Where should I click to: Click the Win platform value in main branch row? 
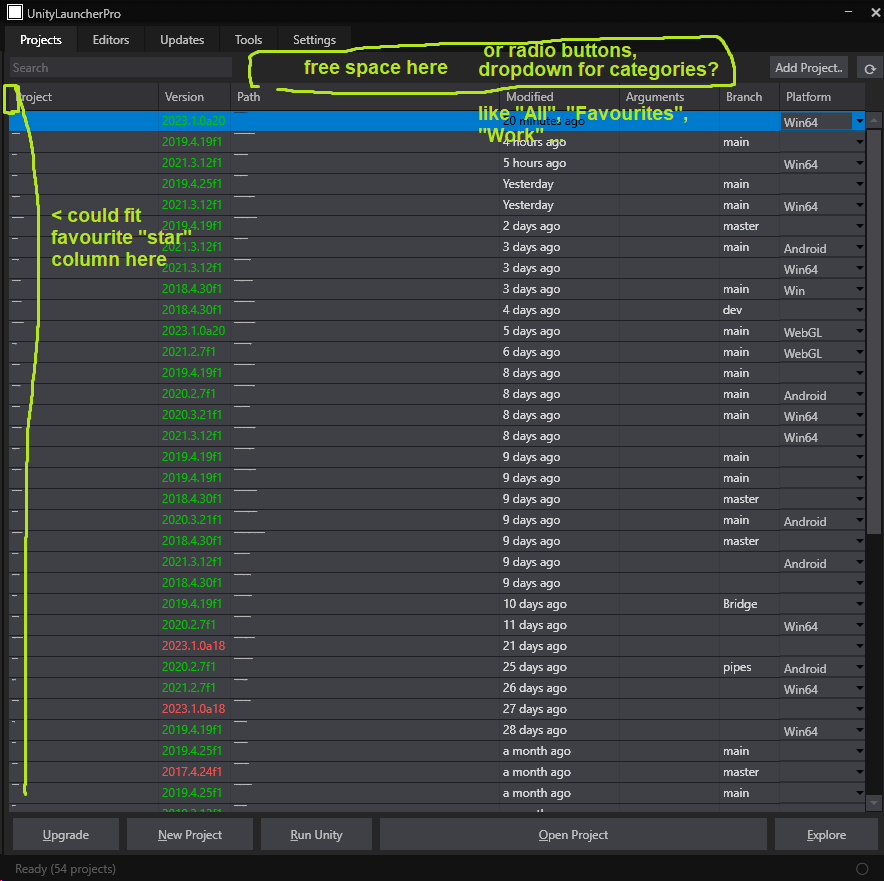point(794,291)
